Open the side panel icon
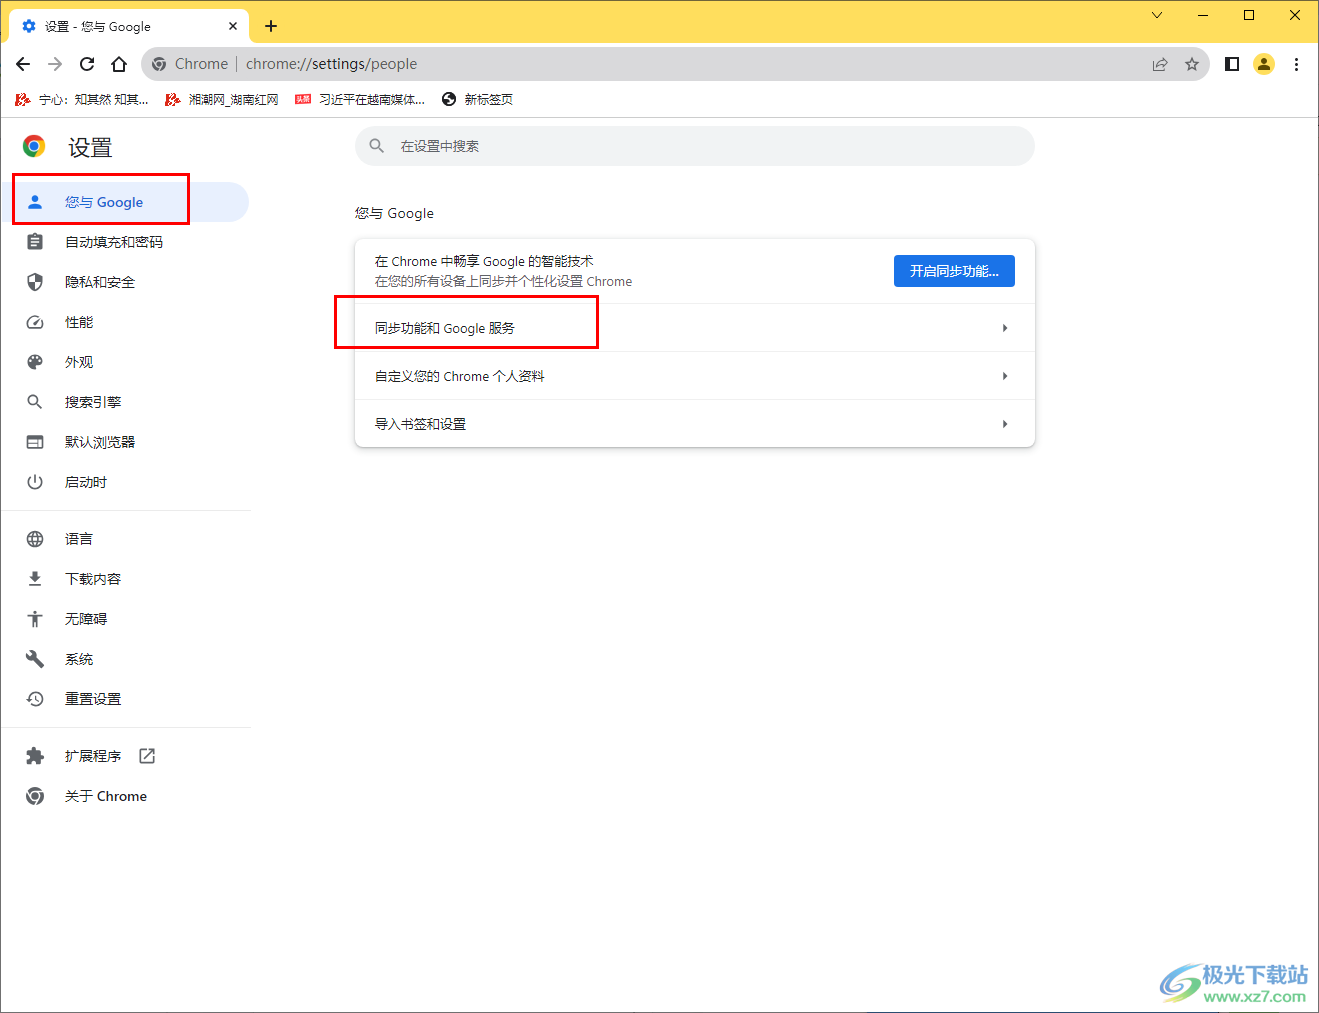This screenshot has height=1013, width=1319. [1232, 64]
